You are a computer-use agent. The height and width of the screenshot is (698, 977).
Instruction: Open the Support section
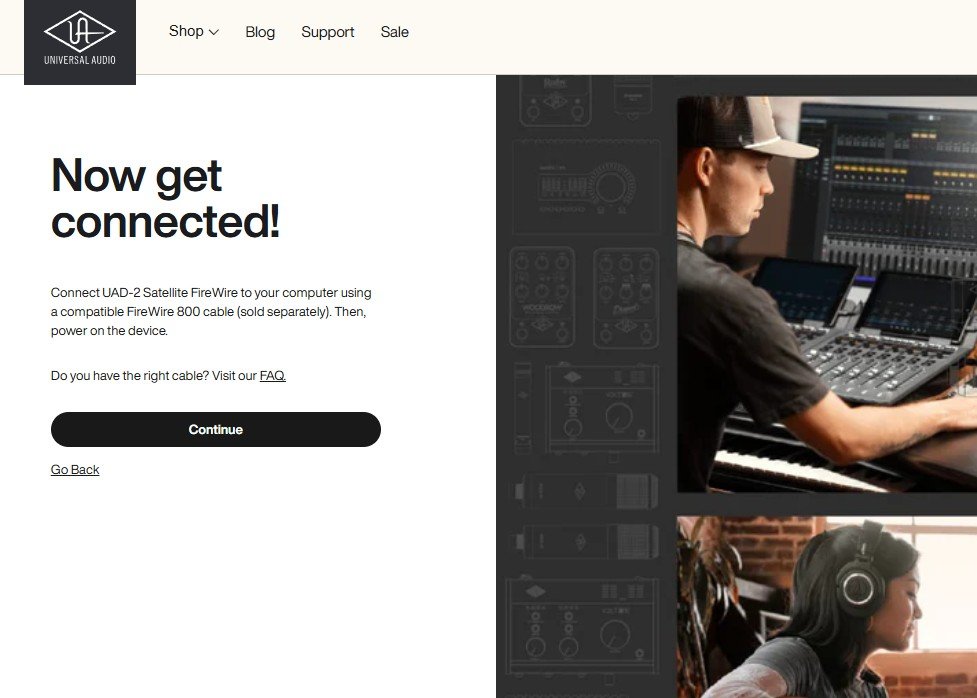[328, 32]
